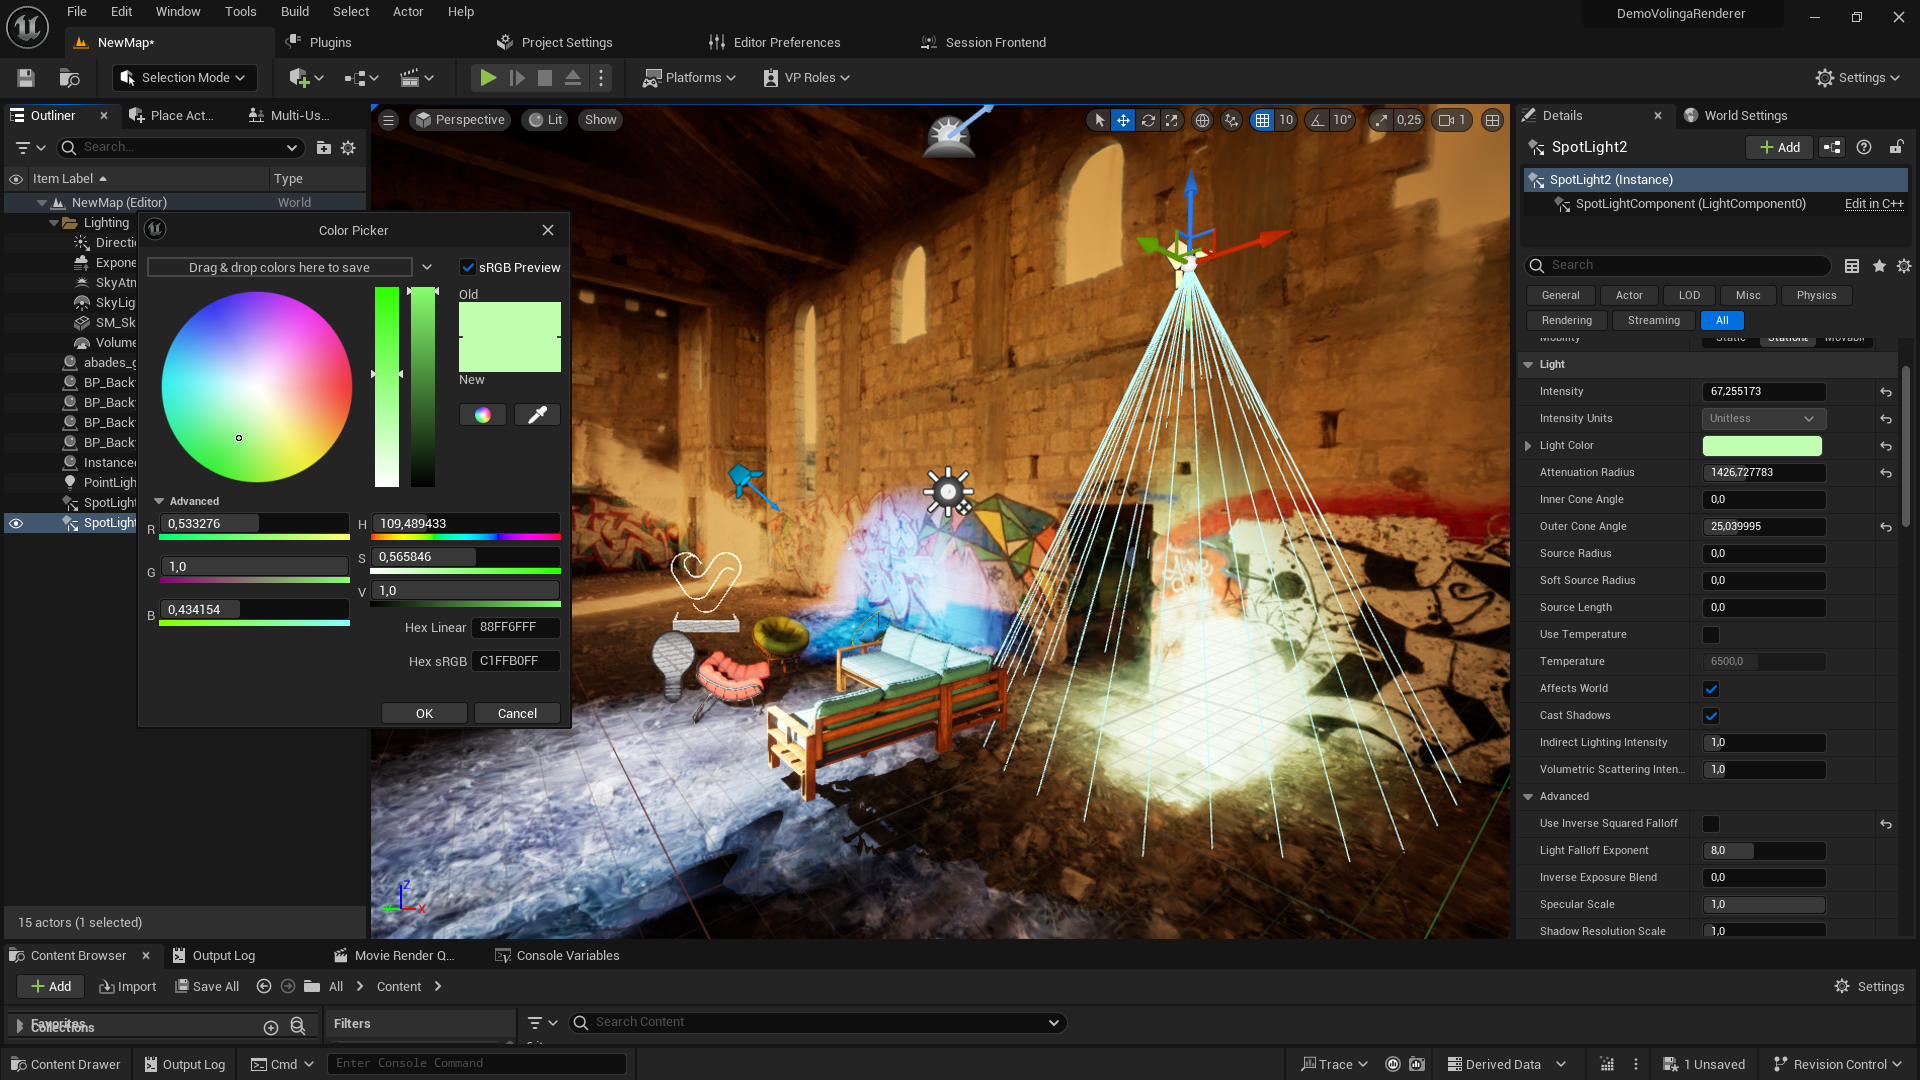This screenshot has width=1920, height=1080.
Task: Click the eyedropper icon in Color Picker
Action: pos(537,415)
